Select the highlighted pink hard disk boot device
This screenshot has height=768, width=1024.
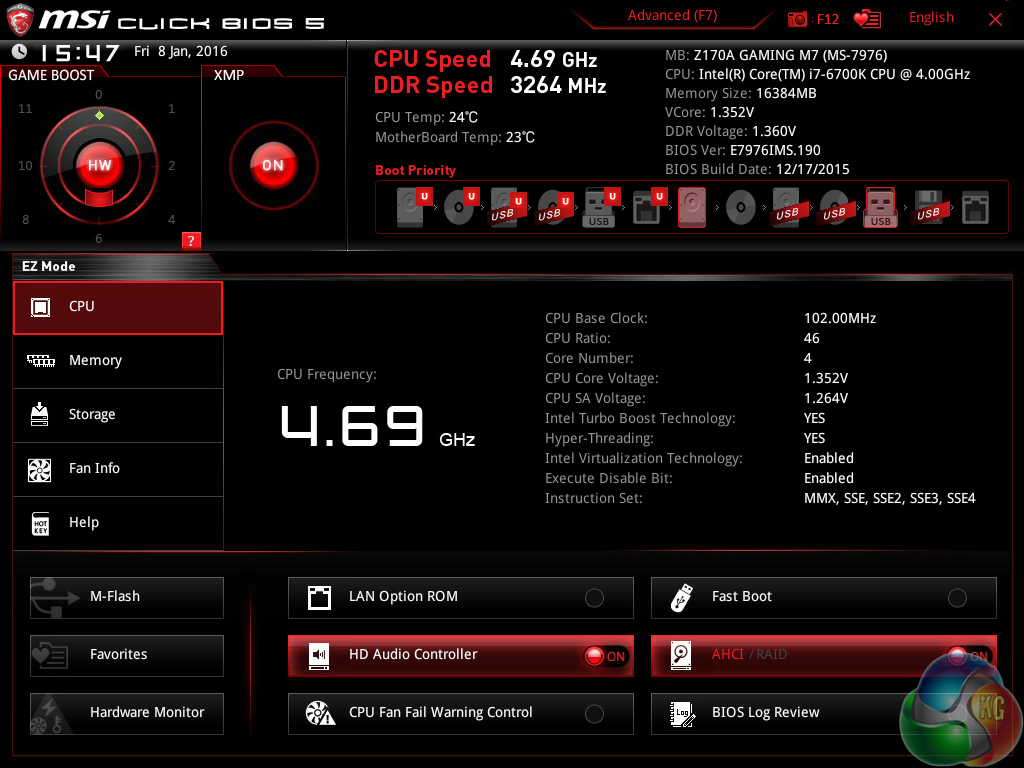pyautogui.click(x=692, y=207)
